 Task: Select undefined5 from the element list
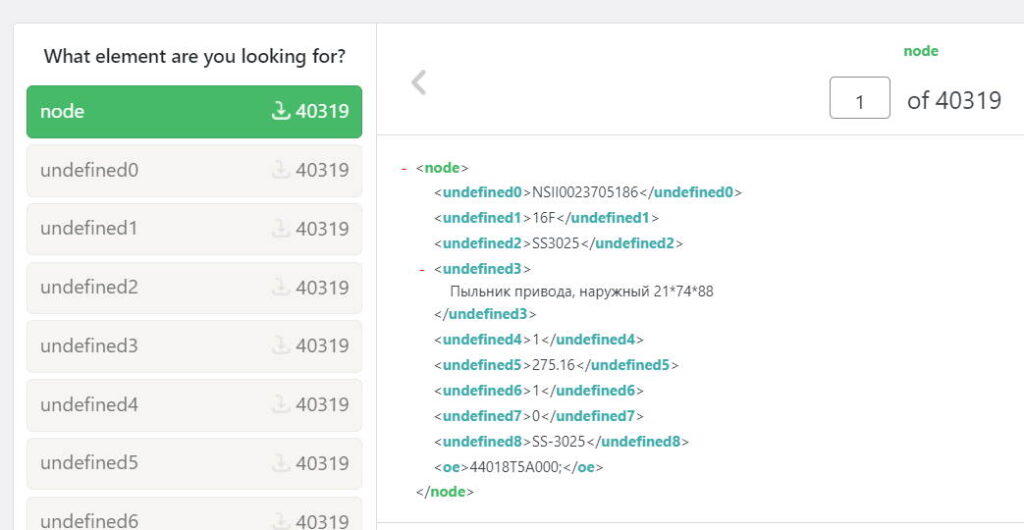coord(150,463)
